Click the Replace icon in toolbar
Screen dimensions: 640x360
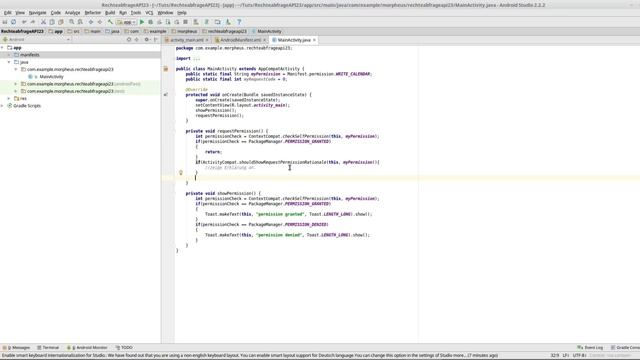[x=80, y=22]
